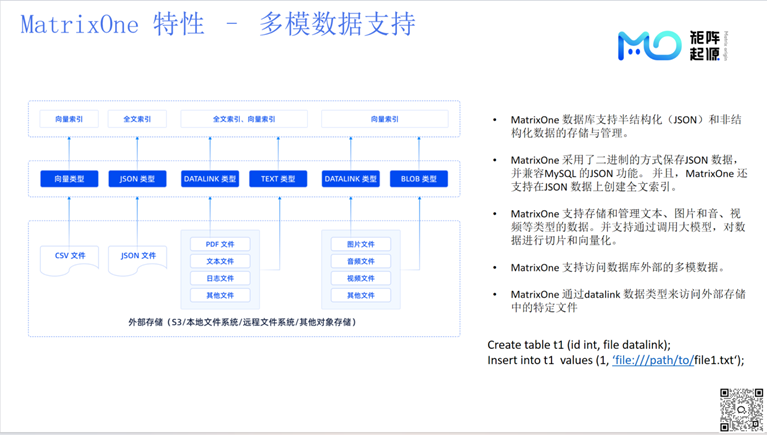Click the MO logo graphic
Image resolution: width=767 pixels, height=435 pixels.
[x=650, y=46]
